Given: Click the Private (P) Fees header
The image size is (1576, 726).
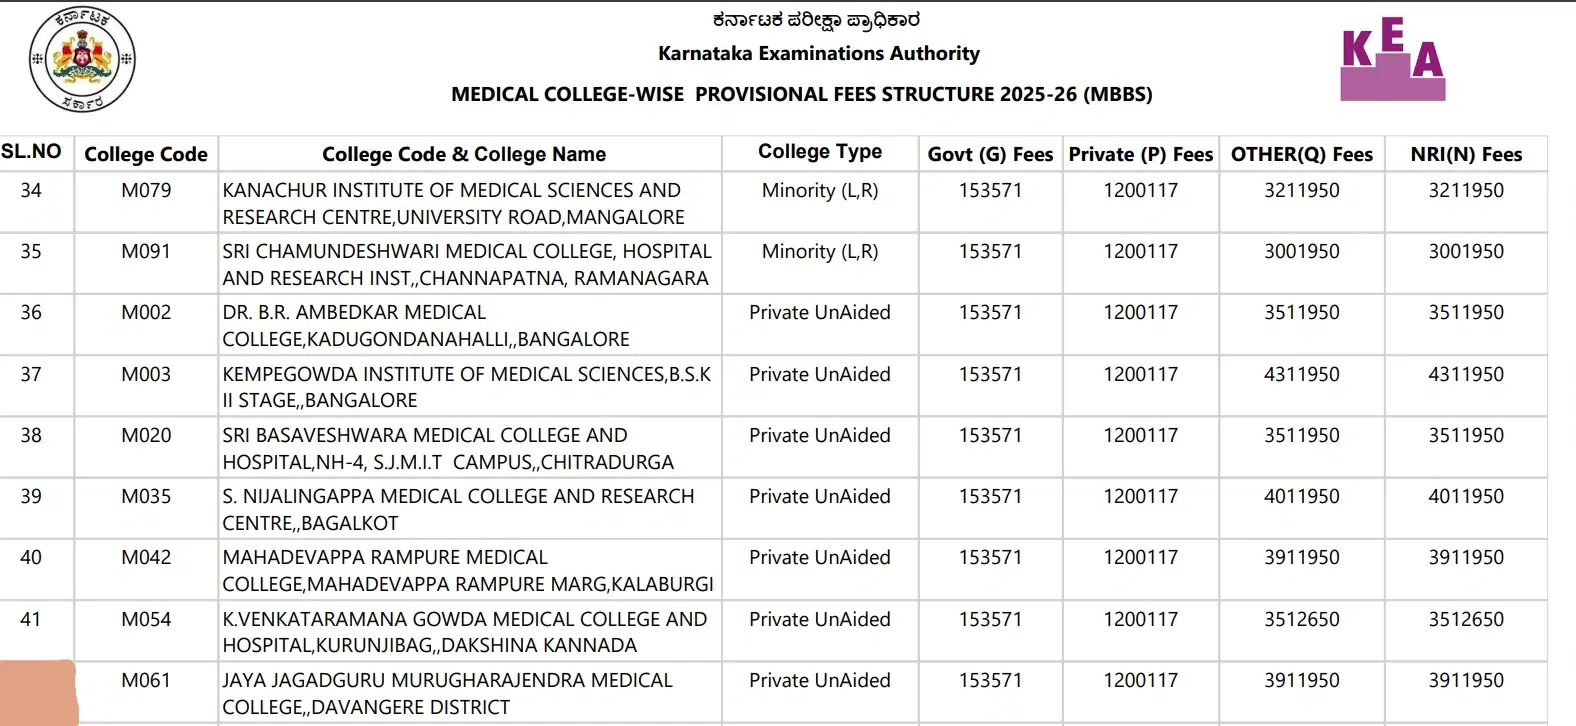Looking at the screenshot, I should click(x=1140, y=154).
